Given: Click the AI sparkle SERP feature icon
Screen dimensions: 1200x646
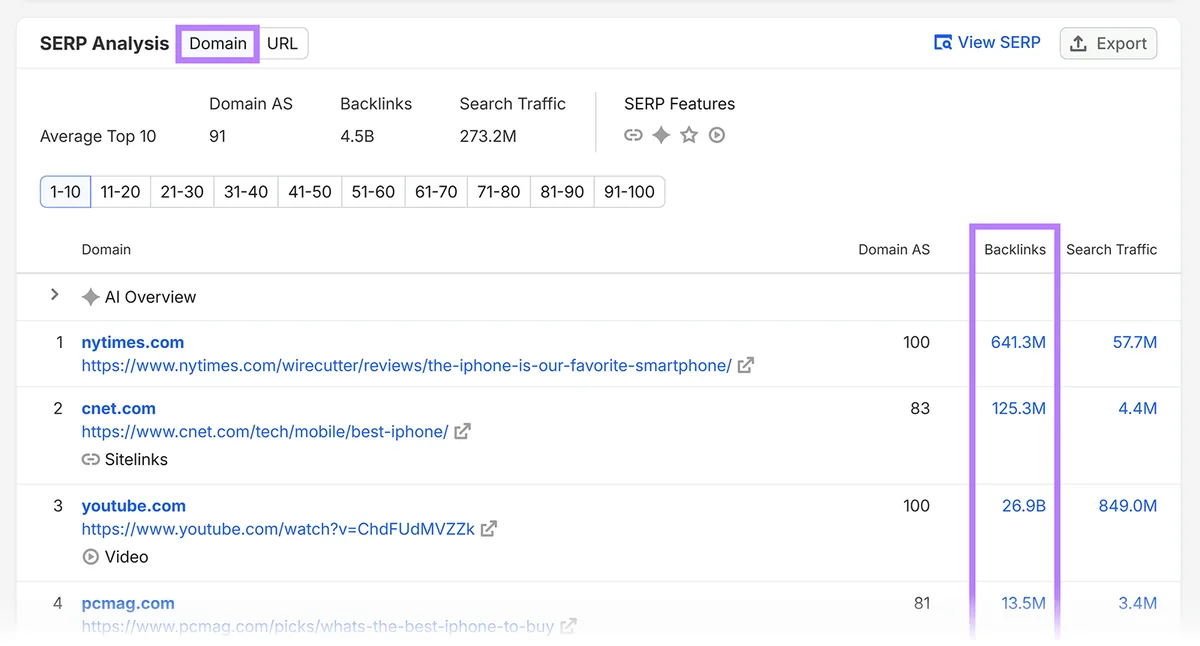Looking at the screenshot, I should (661, 135).
